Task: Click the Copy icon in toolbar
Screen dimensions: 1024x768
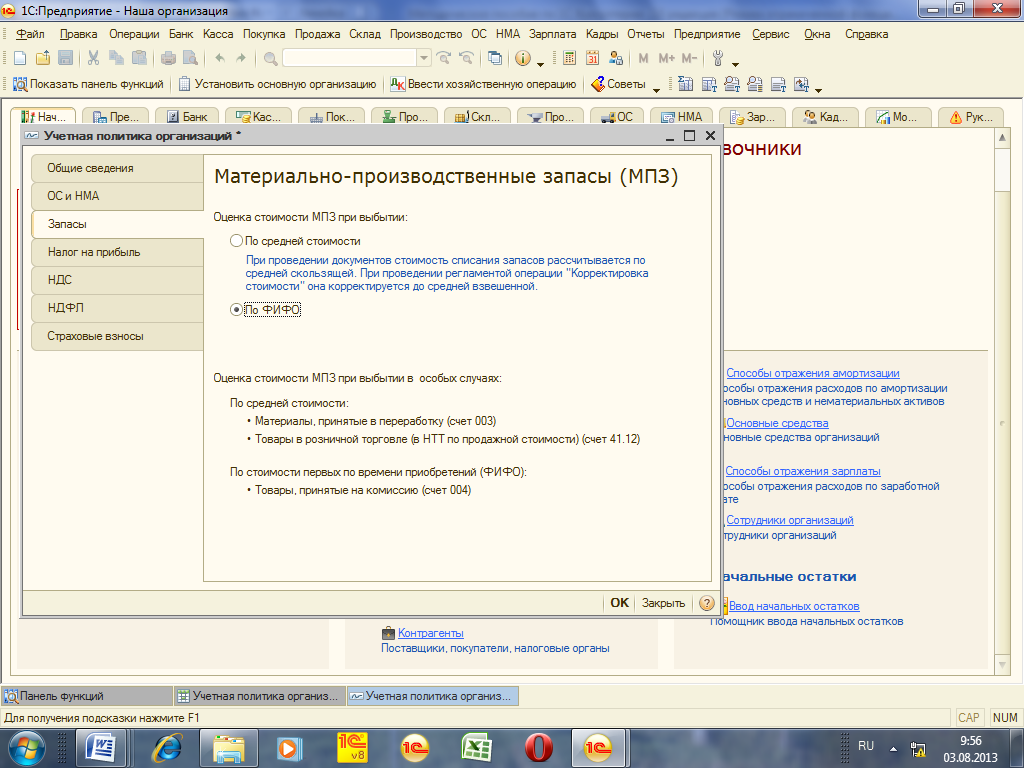Action: click(x=116, y=58)
